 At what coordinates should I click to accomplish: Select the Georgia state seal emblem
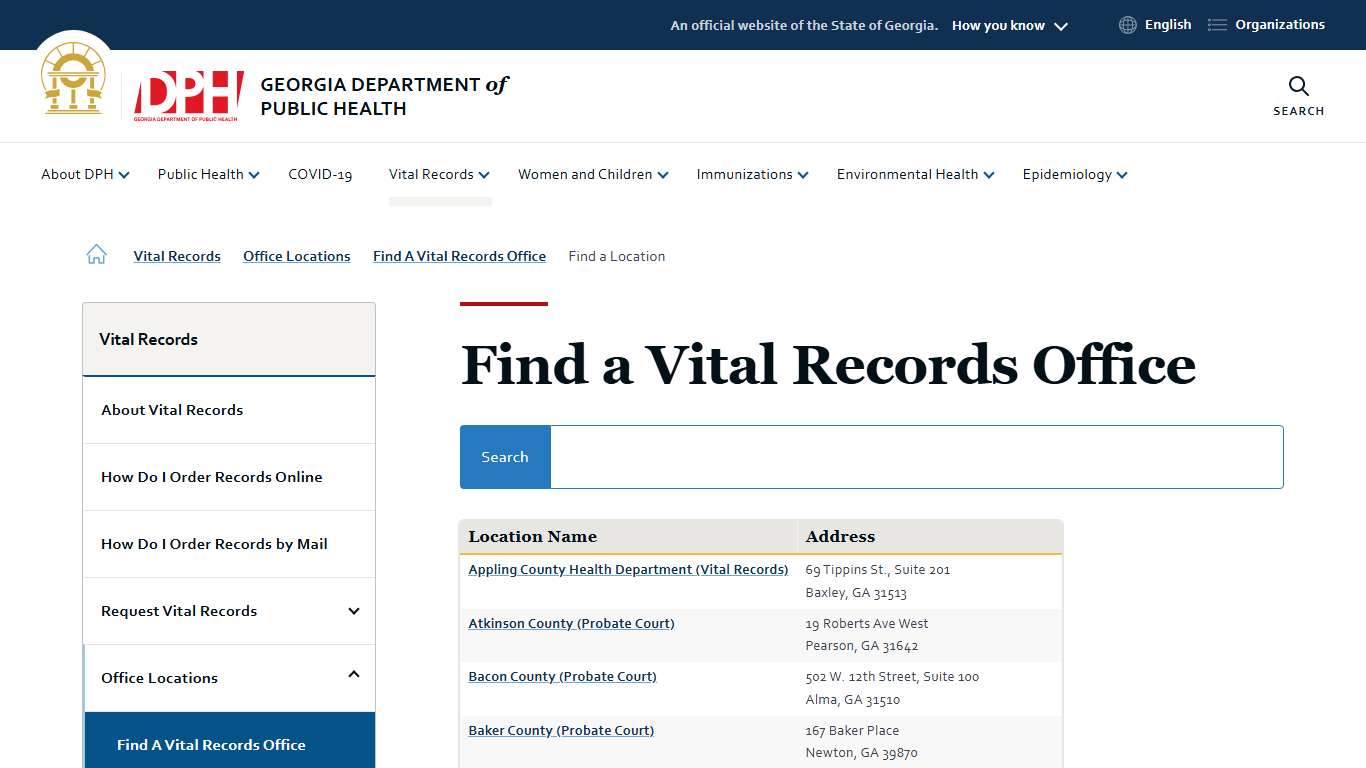pyautogui.click(x=72, y=76)
